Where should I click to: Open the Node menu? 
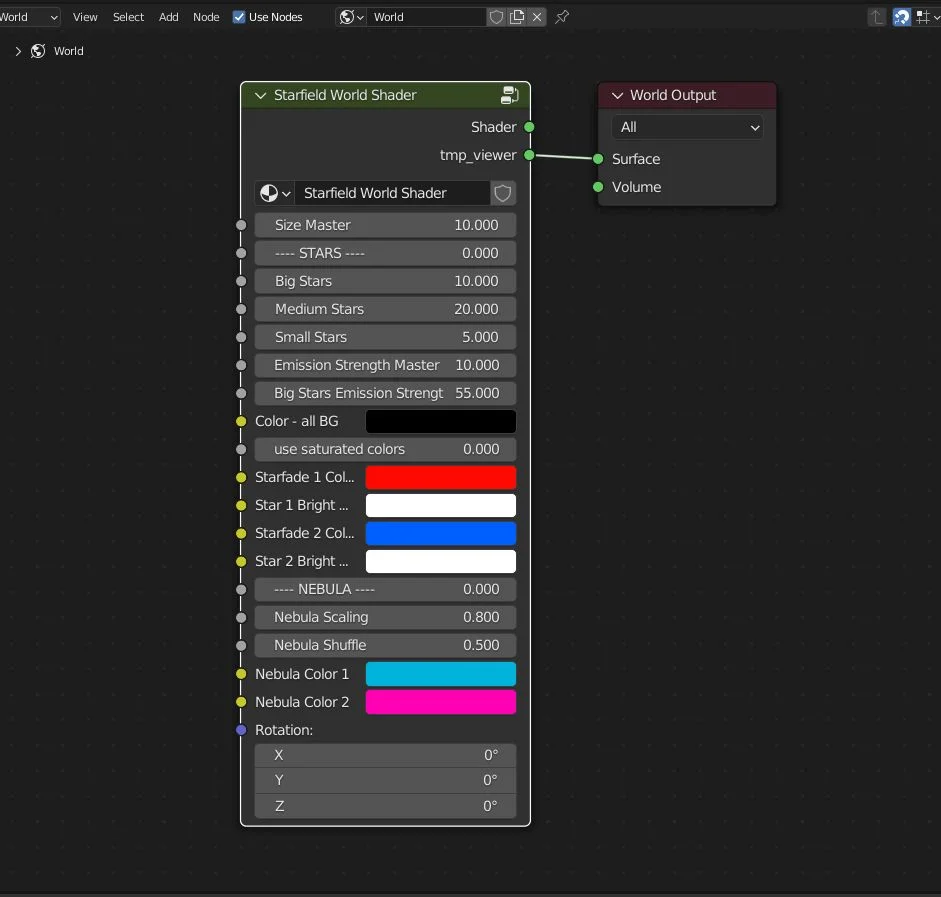click(206, 17)
